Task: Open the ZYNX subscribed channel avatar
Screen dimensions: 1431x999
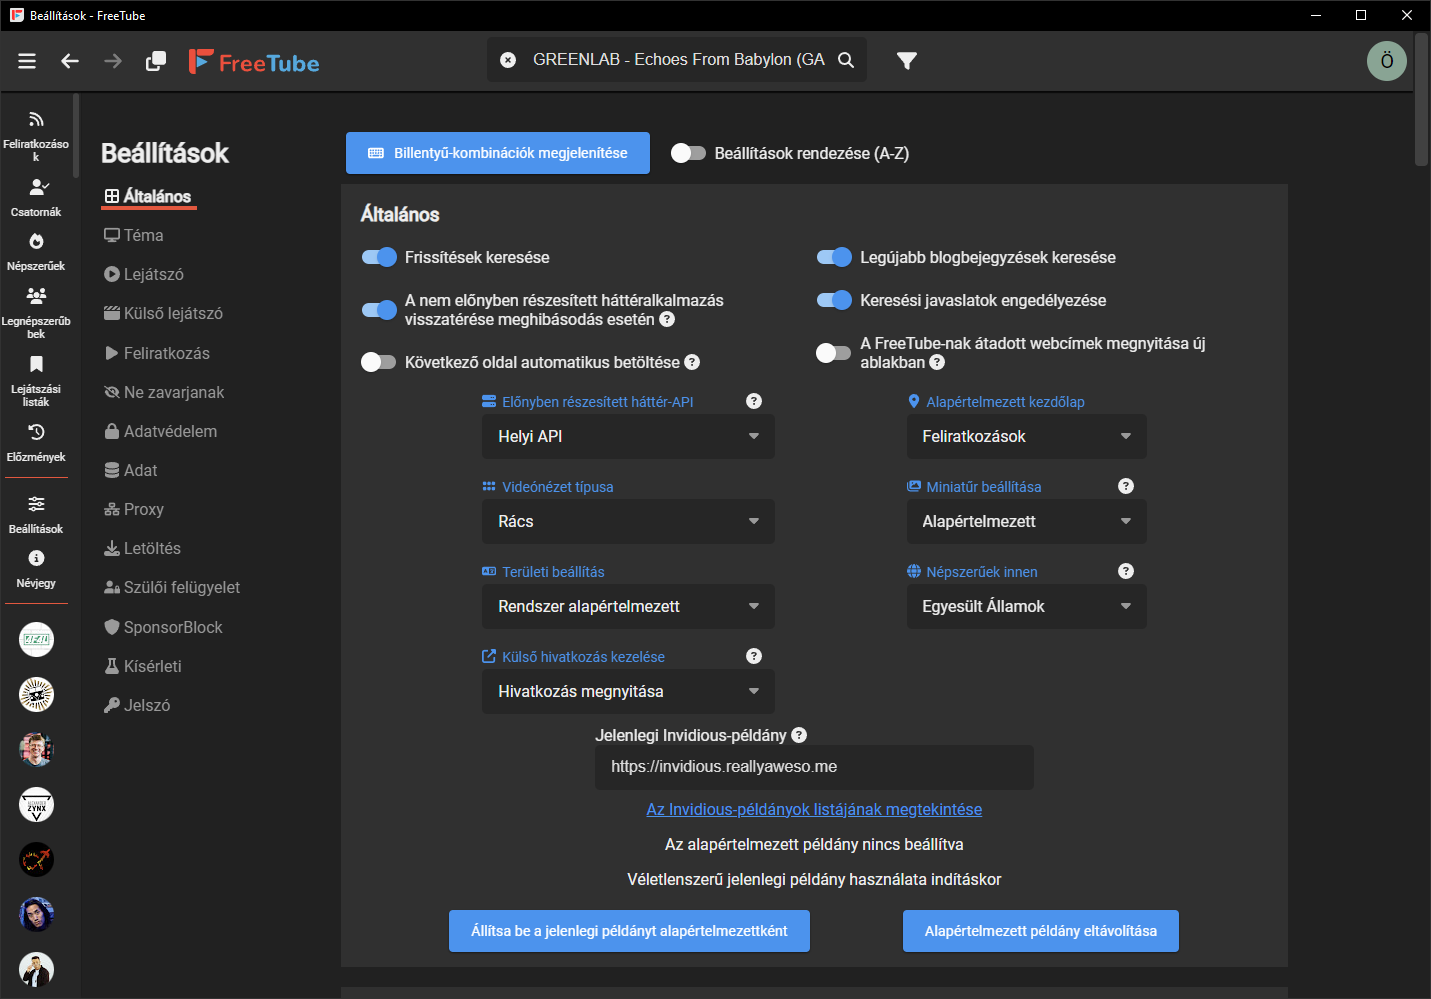Action: click(36, 804)
